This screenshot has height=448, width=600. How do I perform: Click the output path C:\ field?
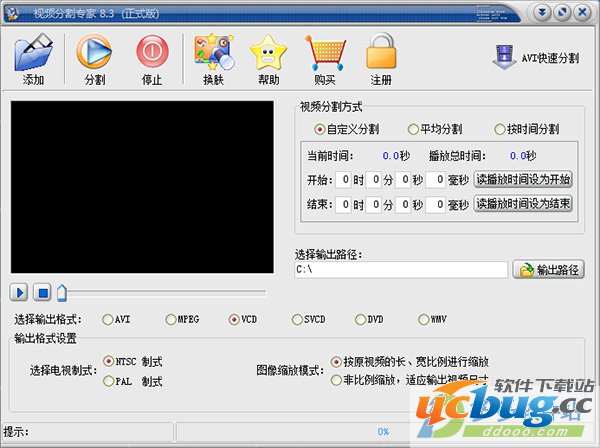[x=401, y=270]
